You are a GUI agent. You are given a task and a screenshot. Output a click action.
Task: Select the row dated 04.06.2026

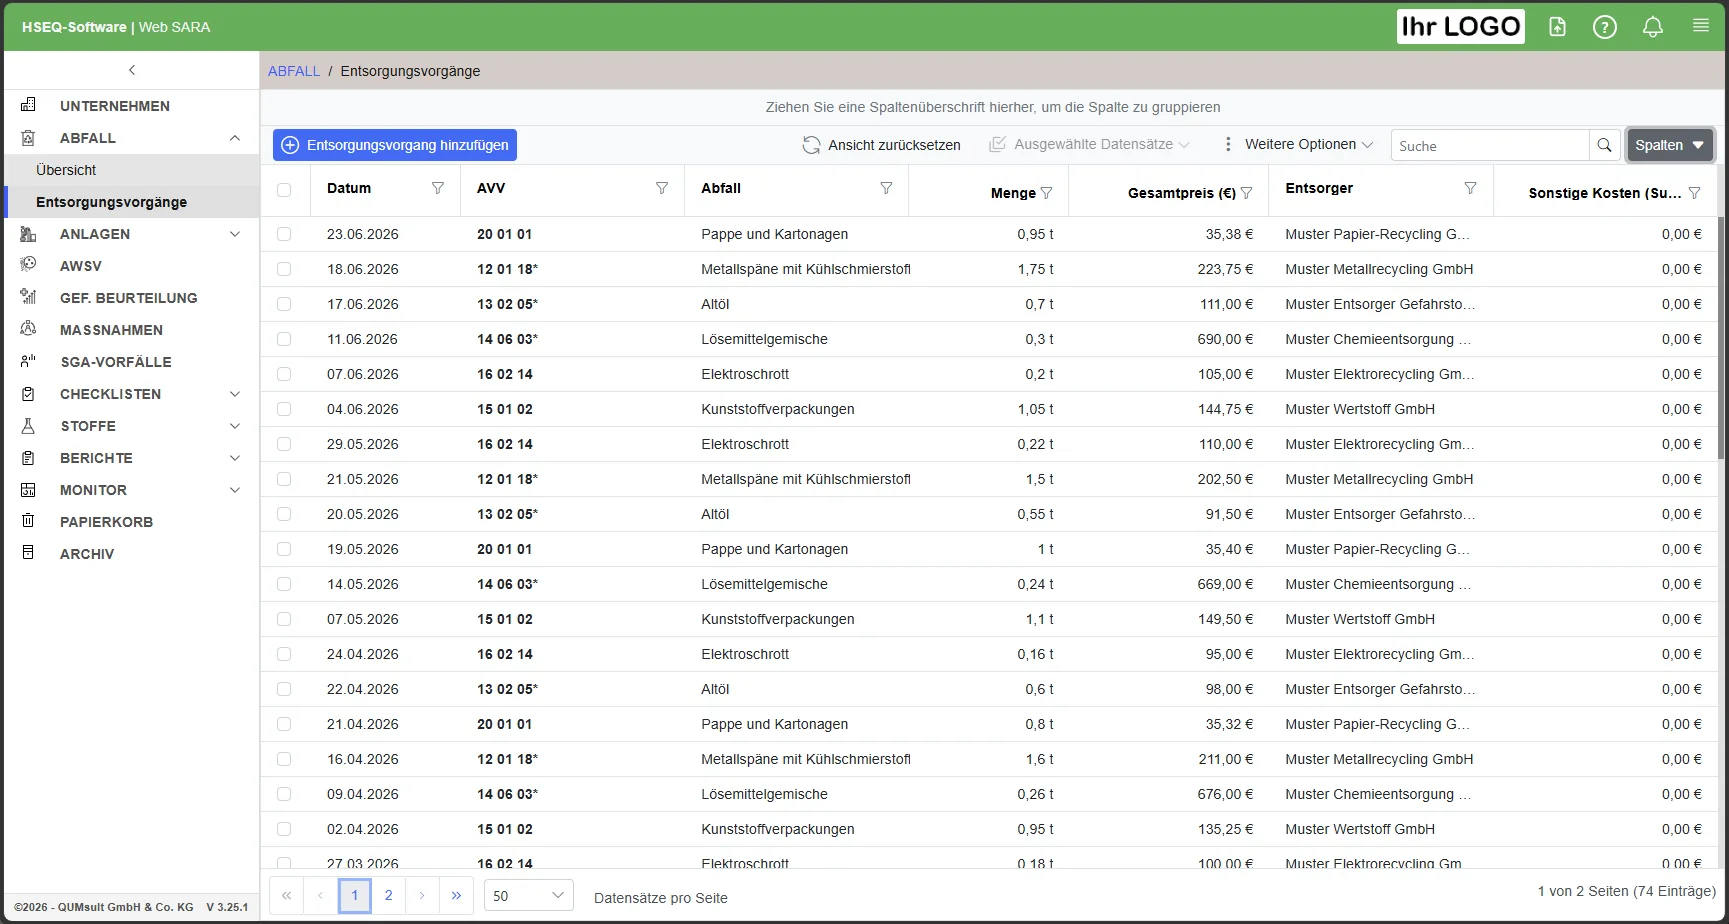pos(284,409)
